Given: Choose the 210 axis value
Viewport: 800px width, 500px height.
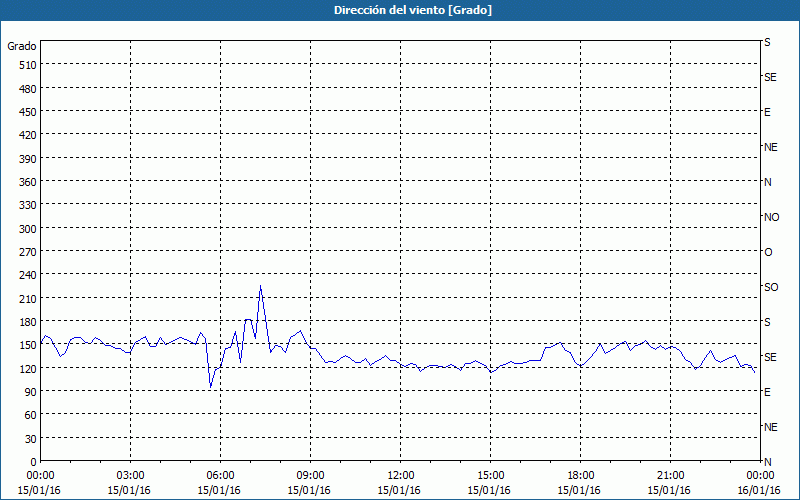Looking at the screenshot, I should point(29,299).
